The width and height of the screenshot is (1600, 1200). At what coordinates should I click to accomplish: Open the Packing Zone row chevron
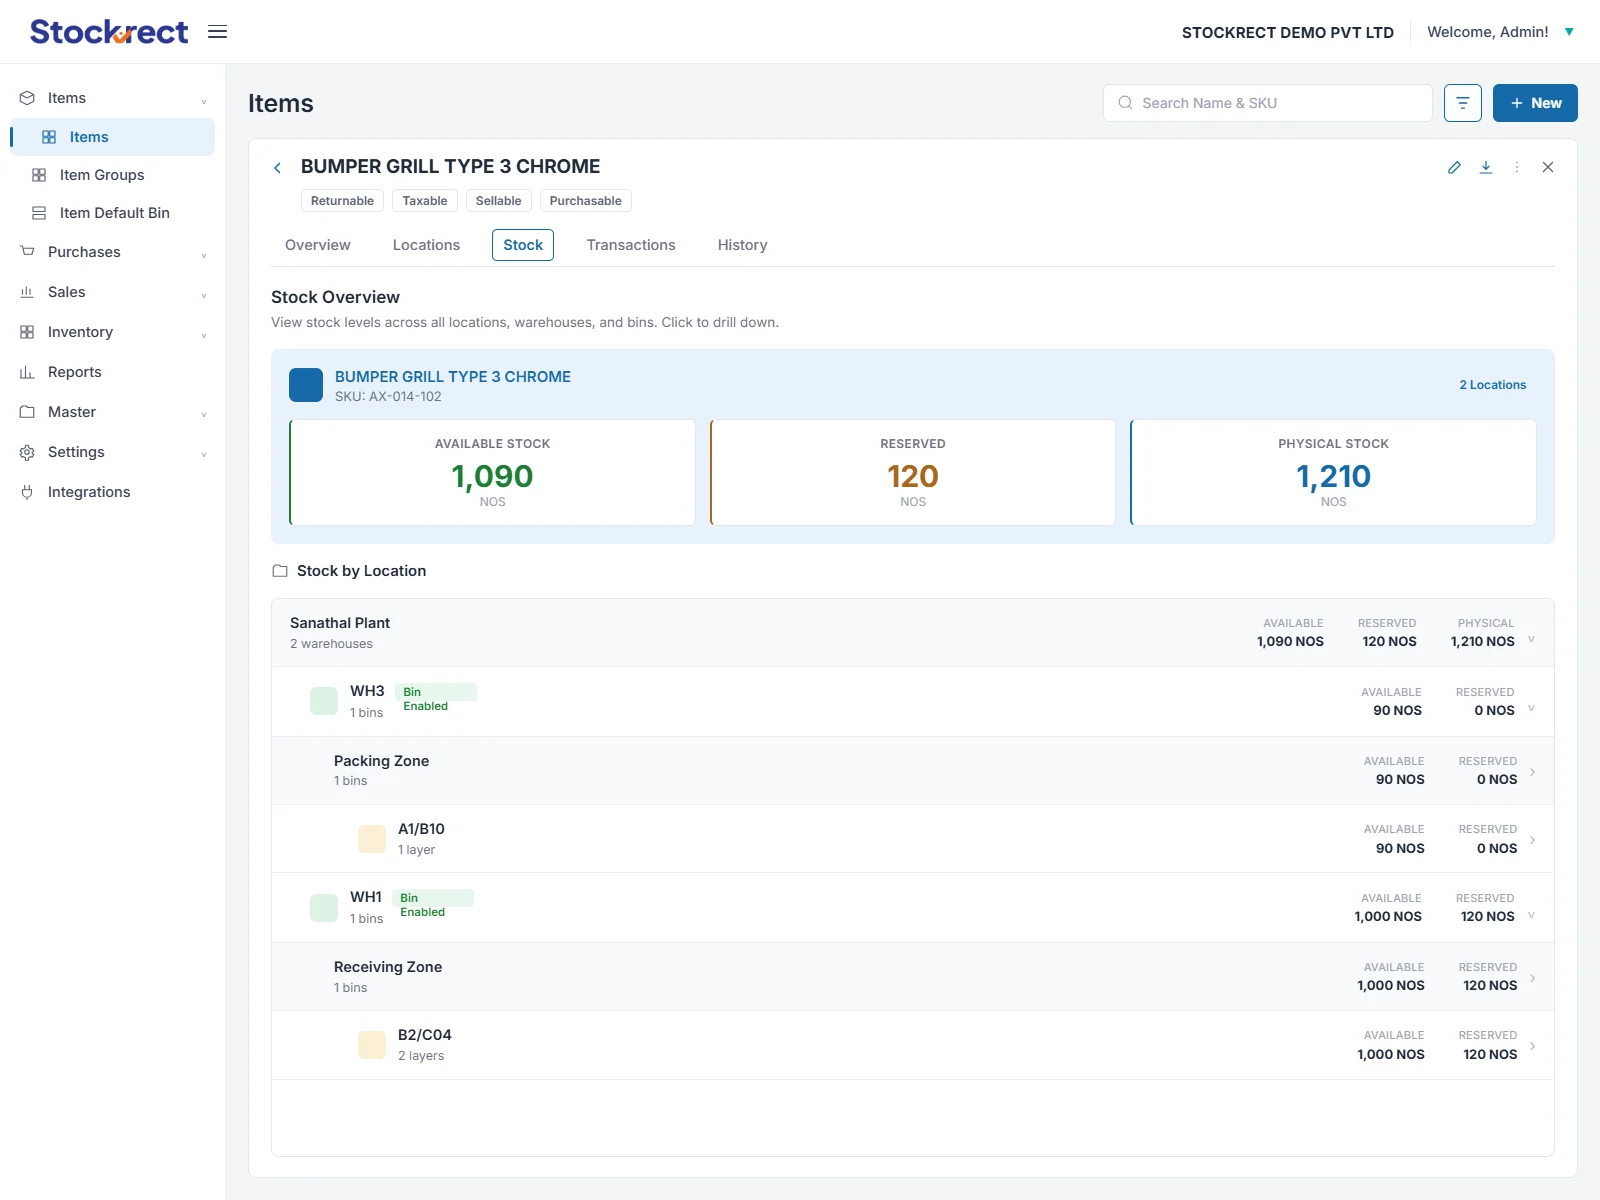coord(1533,772)
